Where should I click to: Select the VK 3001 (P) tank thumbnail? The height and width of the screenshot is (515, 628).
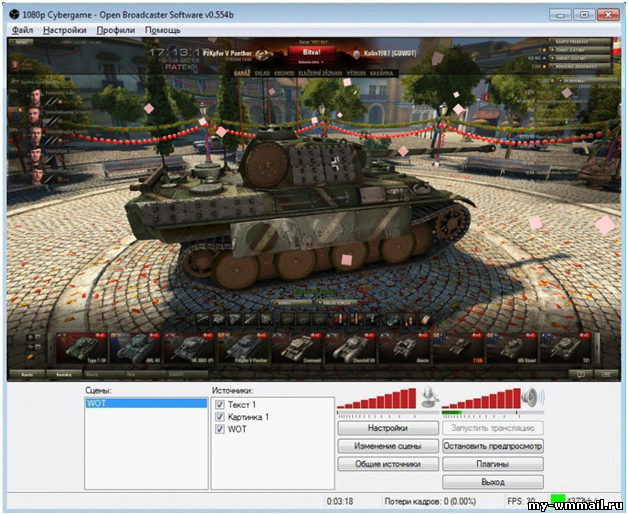189,348
